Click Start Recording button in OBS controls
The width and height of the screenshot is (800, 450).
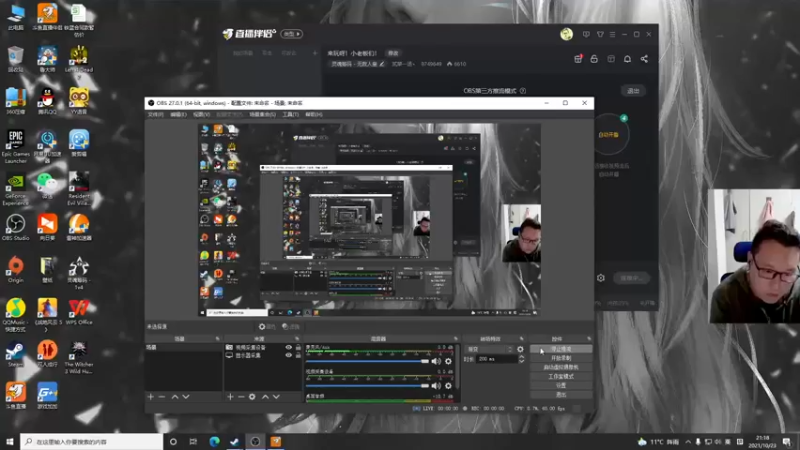[x=561, y=358]
